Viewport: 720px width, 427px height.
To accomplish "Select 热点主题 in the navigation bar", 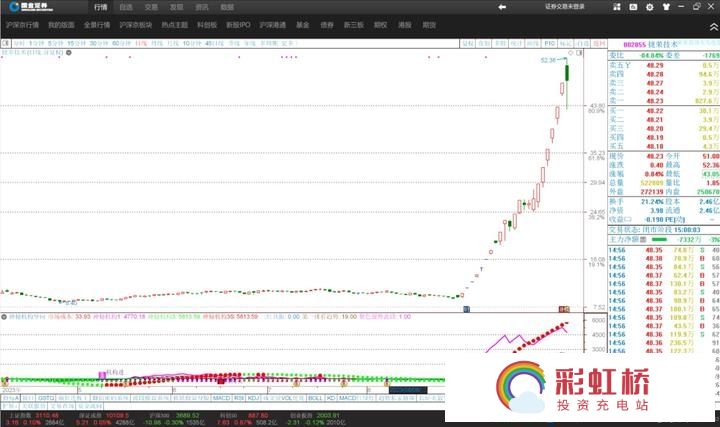I will 174,25.
